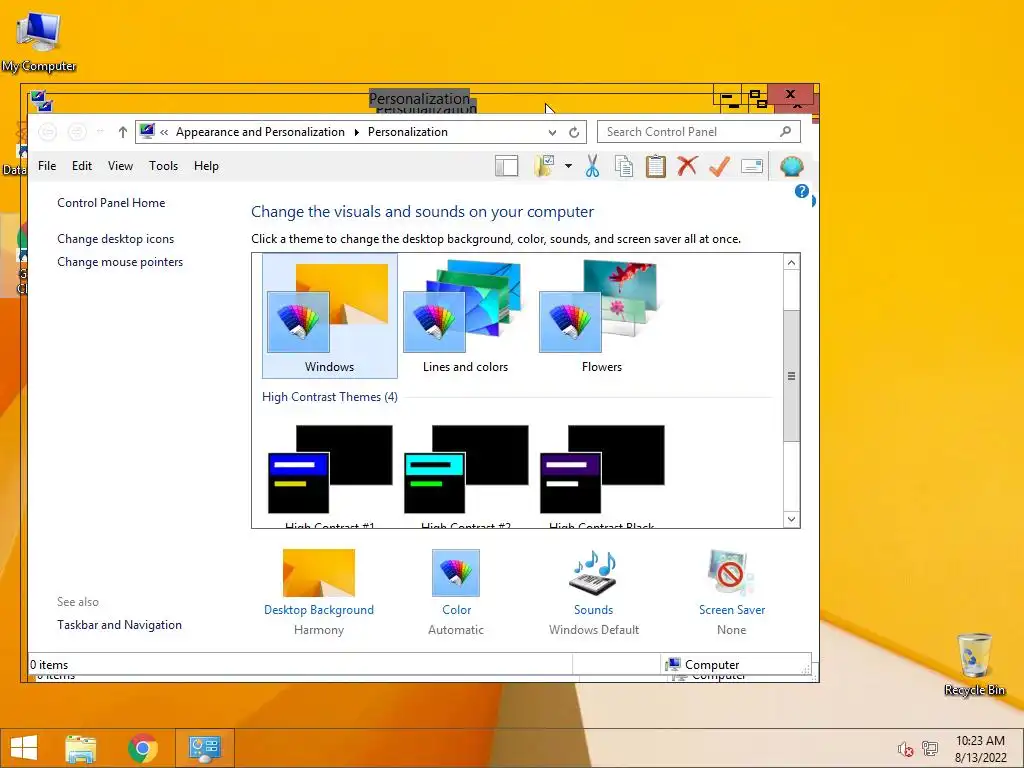Open the Help menu
The width and height of the screenshot is (1024, 768).
coord(206,166)
